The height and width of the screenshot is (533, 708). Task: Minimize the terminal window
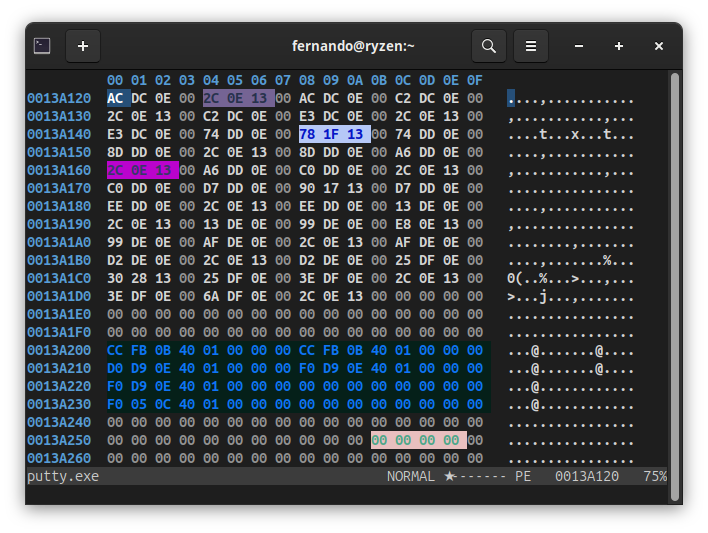[579, 46]
